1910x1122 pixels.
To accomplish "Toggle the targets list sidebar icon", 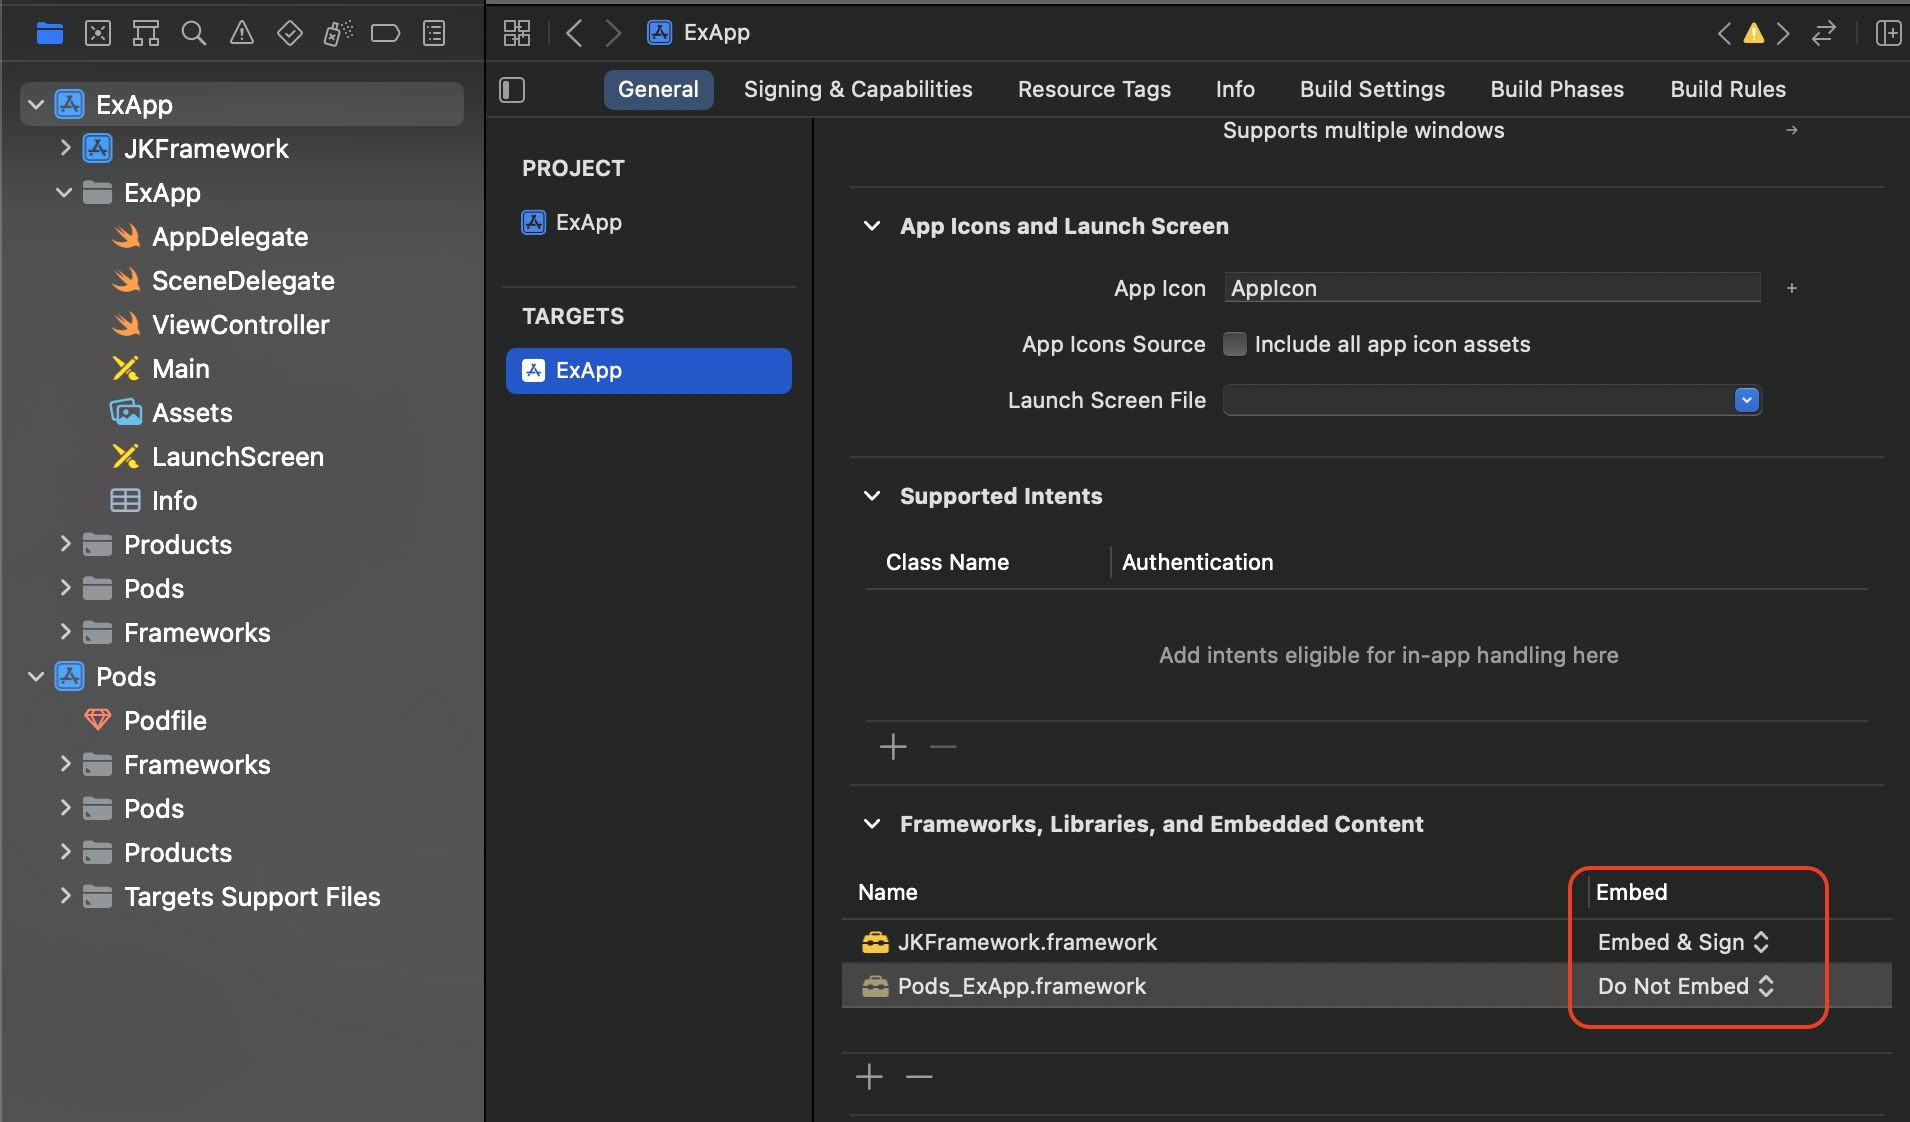I will click(x=512, y=90).
